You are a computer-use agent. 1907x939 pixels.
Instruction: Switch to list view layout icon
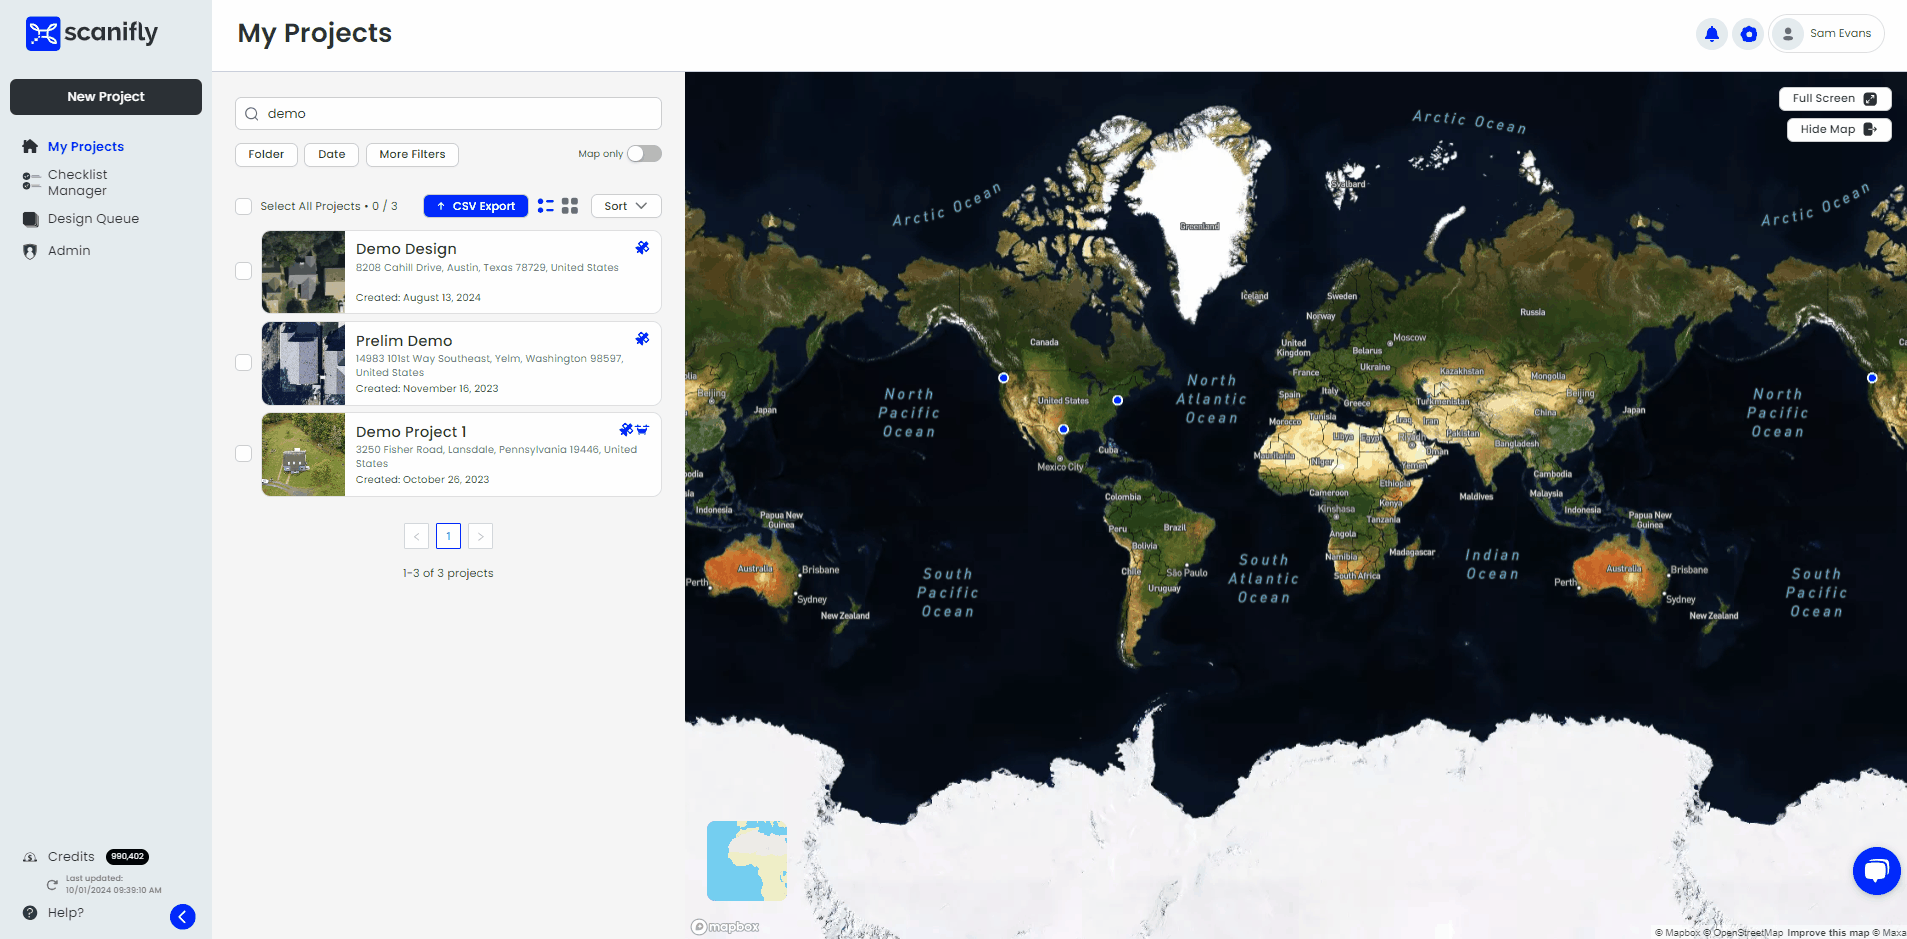pos(545,206)
